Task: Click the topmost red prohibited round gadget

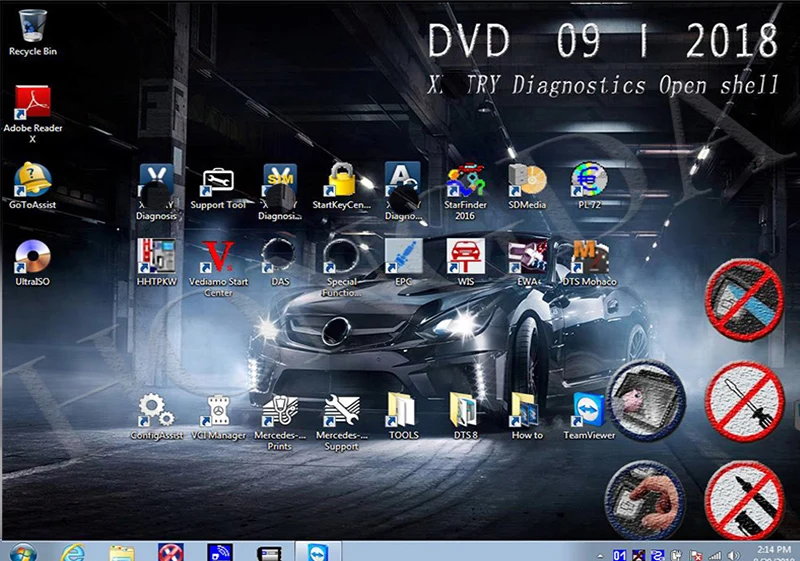Action: [744, 300]
